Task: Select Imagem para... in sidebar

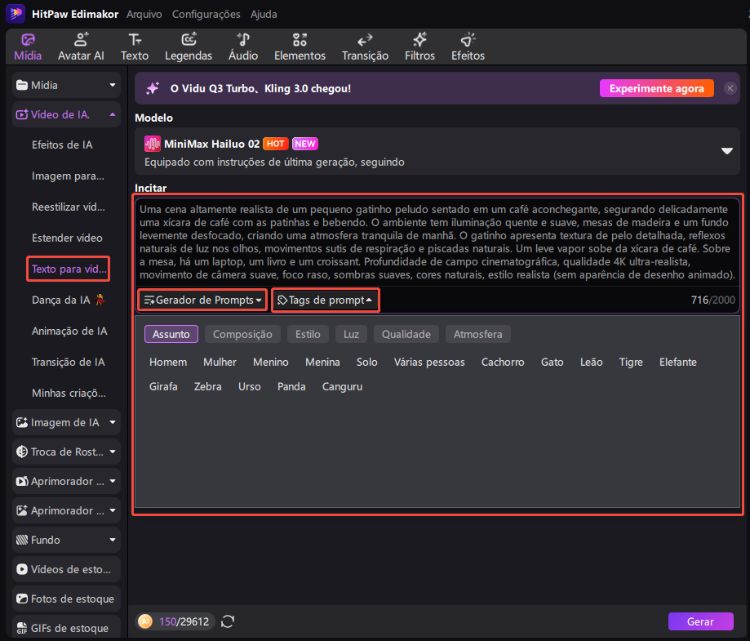Action: tap(68, 176)
